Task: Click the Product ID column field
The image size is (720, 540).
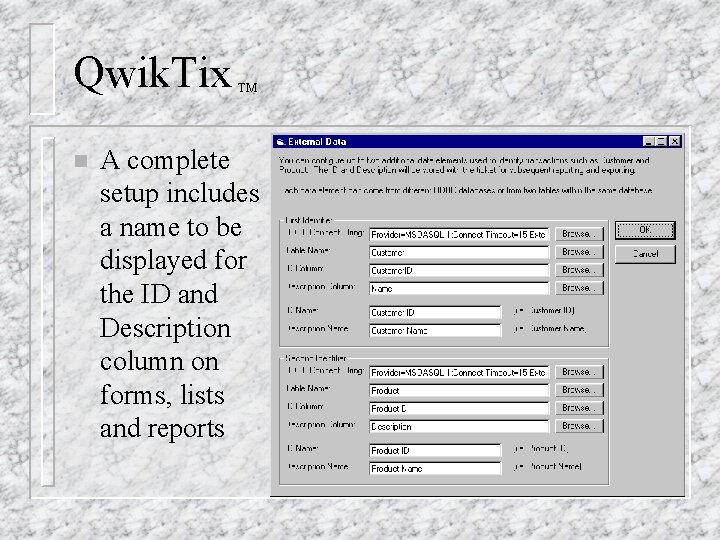Action: point(459,408)
